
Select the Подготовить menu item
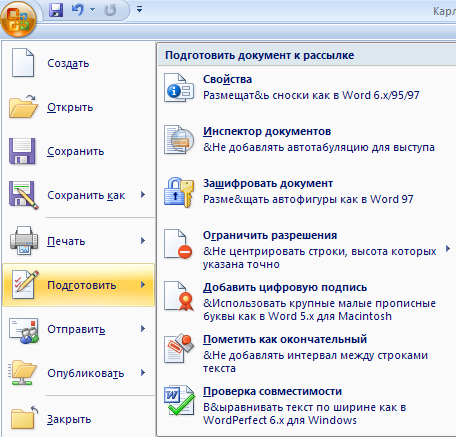click(79, 285)
